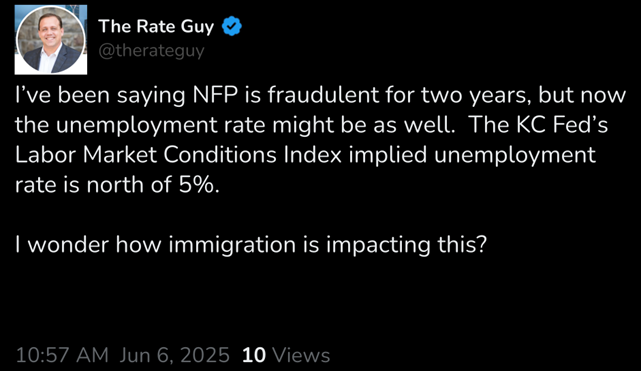Click the words implied unemployment
This screenshot has height=371, width=641.
click(472, 155)
